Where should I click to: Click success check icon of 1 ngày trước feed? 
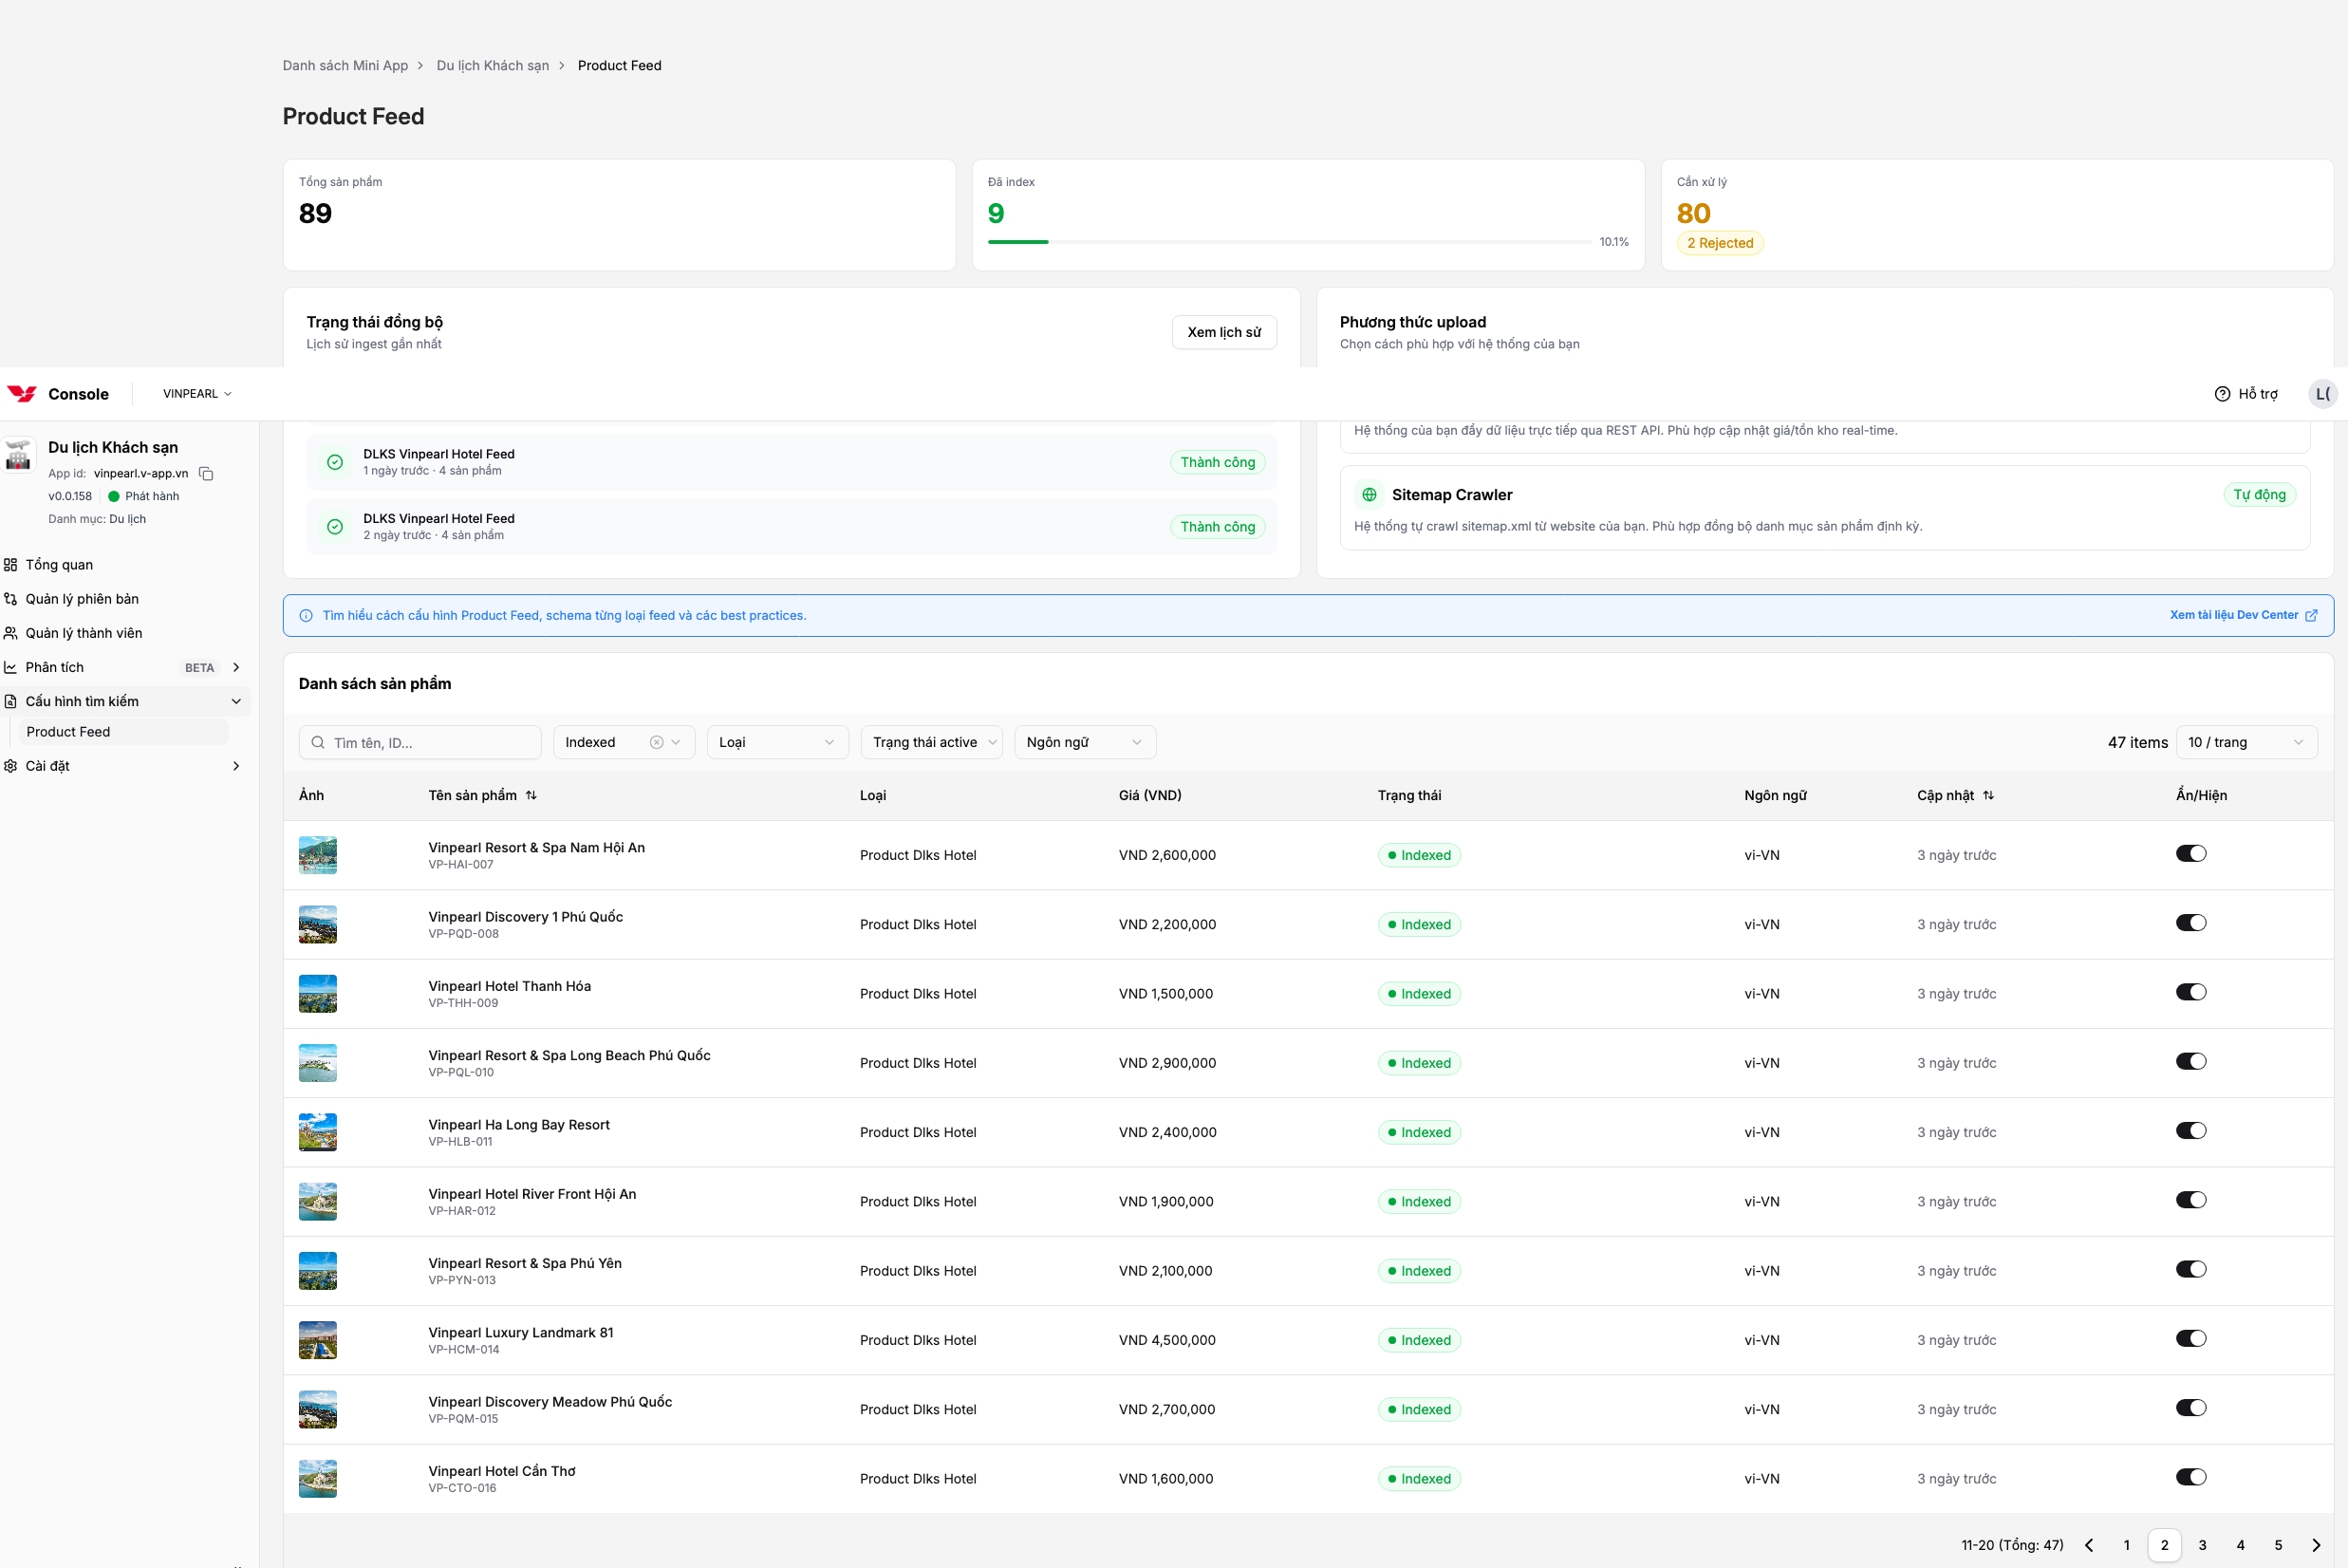point(335,462)
